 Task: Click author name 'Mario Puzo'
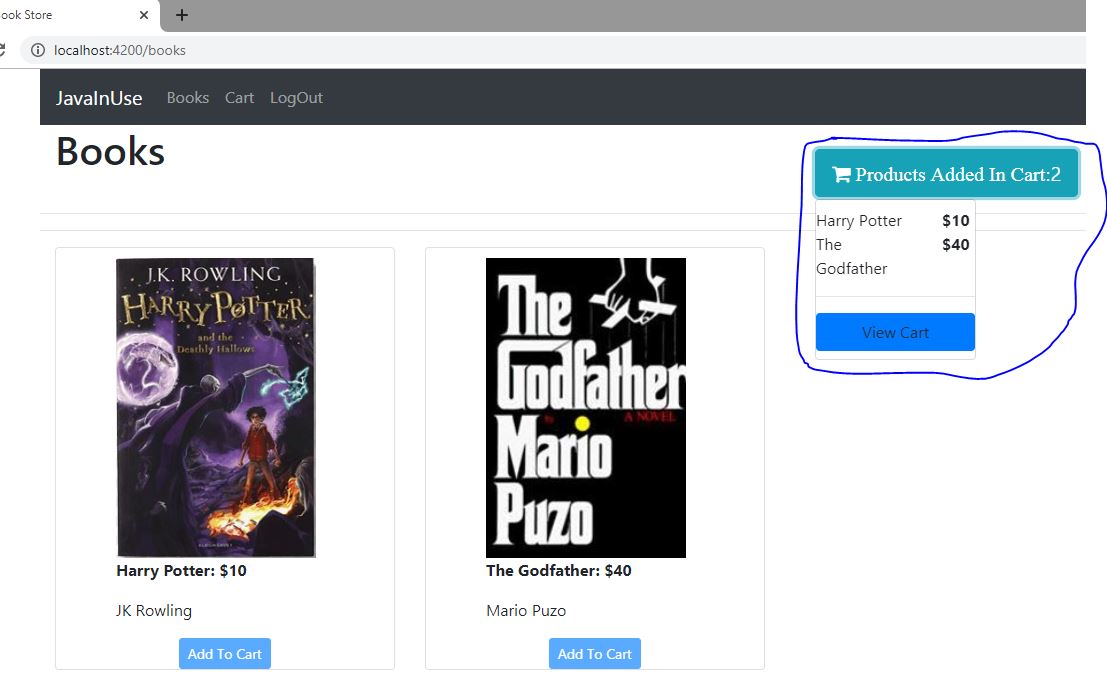point(526,611)
